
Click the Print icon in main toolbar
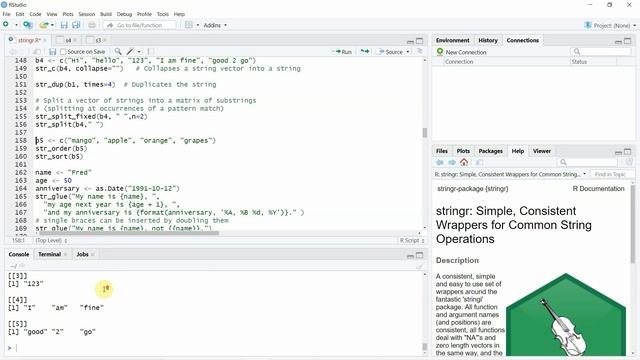click(x=92, y=25)
